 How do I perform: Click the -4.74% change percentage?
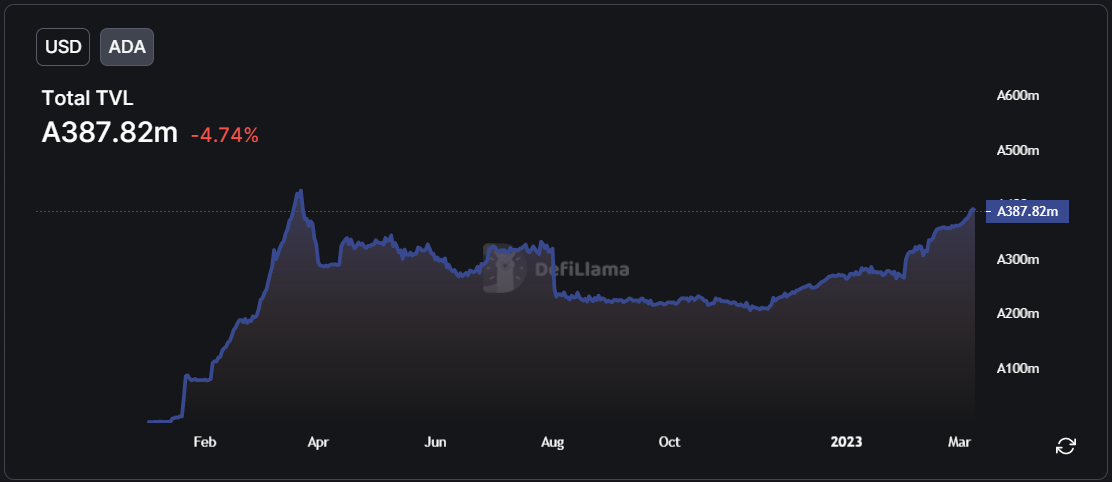tap(225, 135)
